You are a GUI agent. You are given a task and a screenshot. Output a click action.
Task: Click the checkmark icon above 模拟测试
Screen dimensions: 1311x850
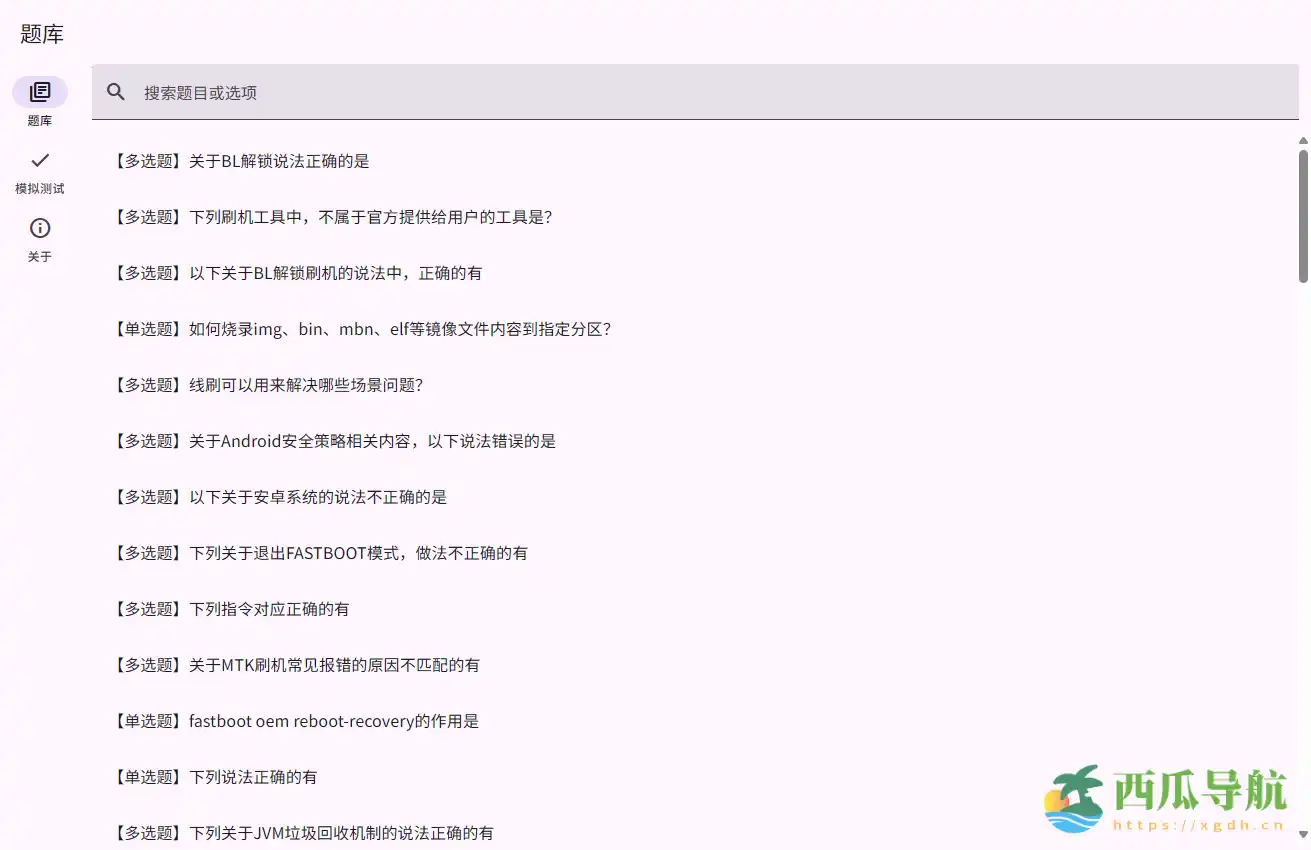pyautogui.click(x=40, y=159)
